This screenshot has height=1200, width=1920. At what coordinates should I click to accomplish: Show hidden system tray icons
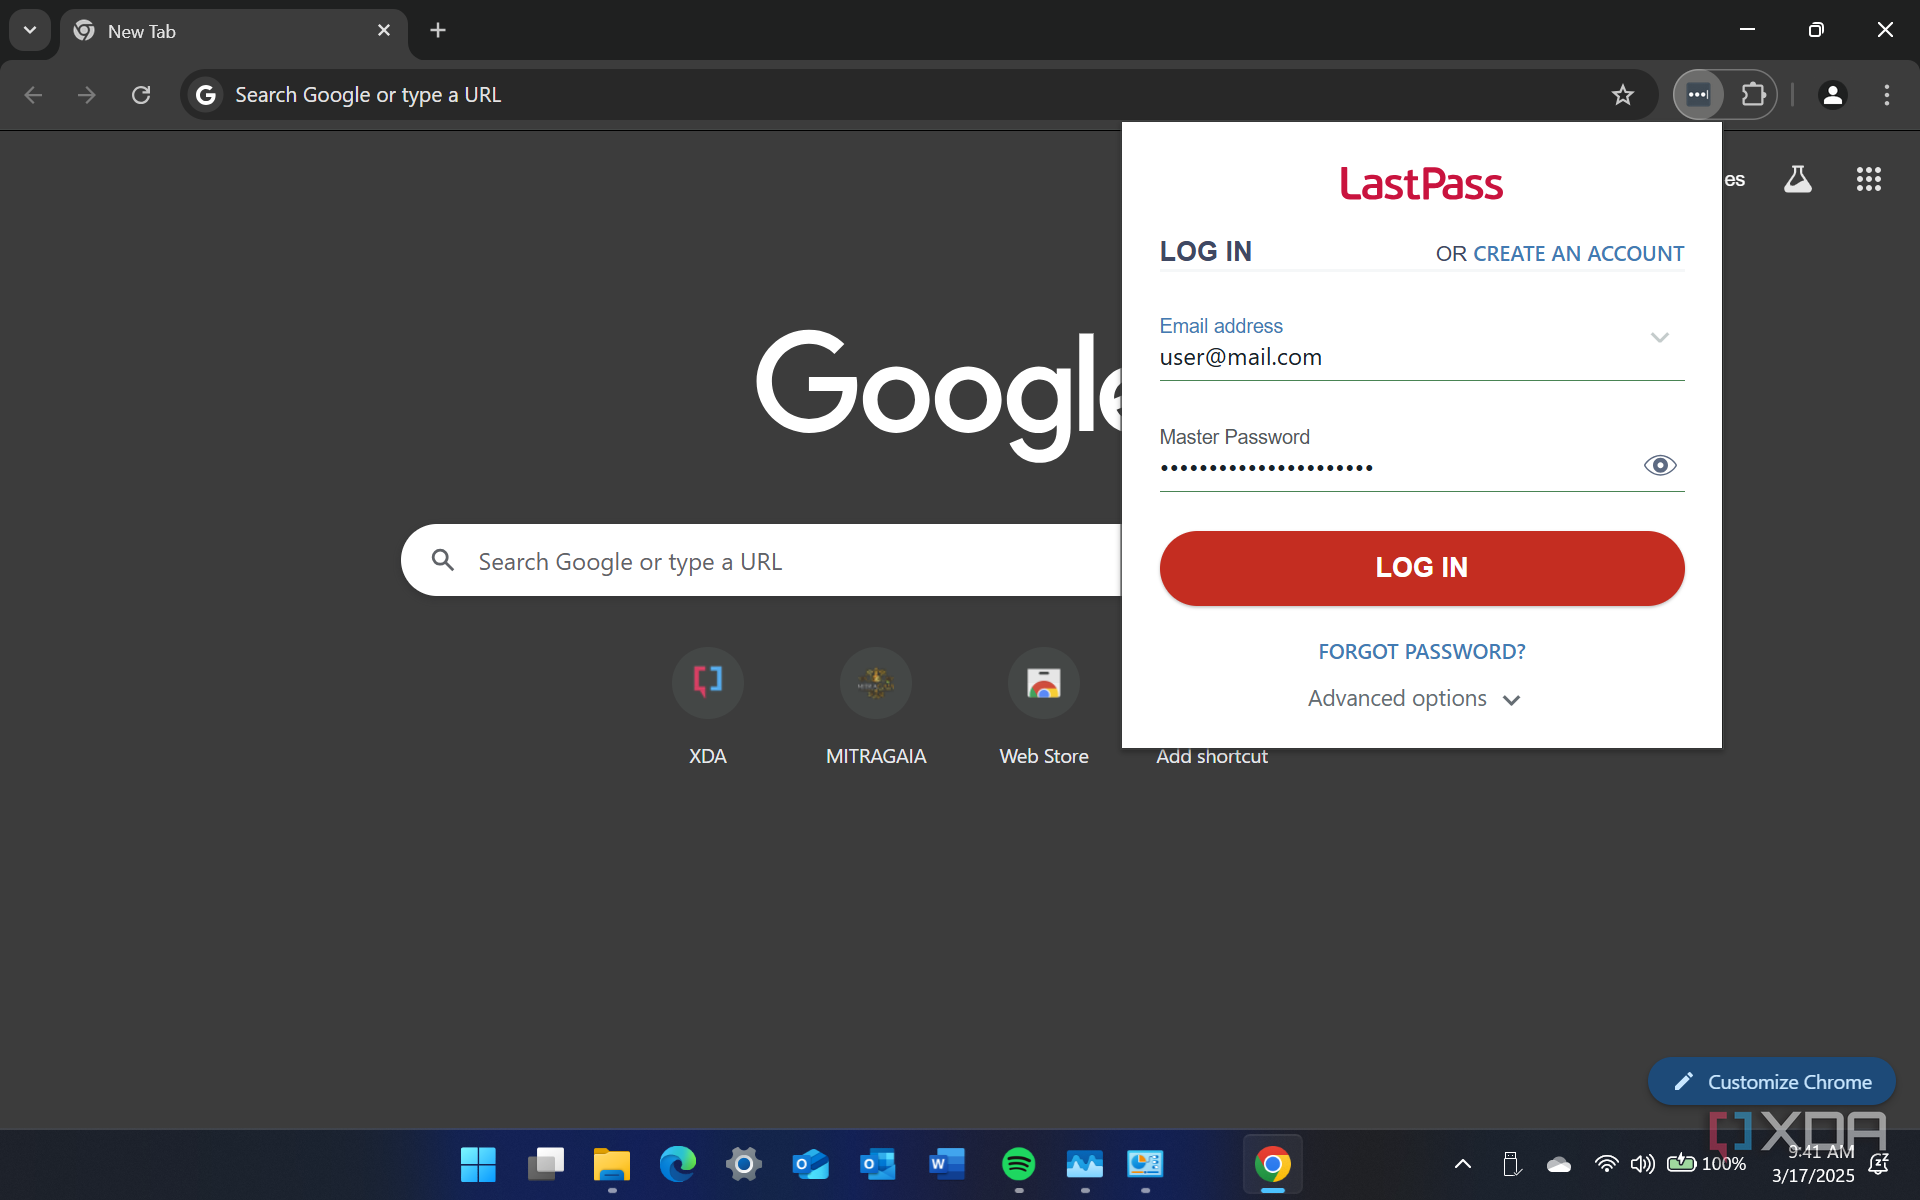(1462, 1164)
